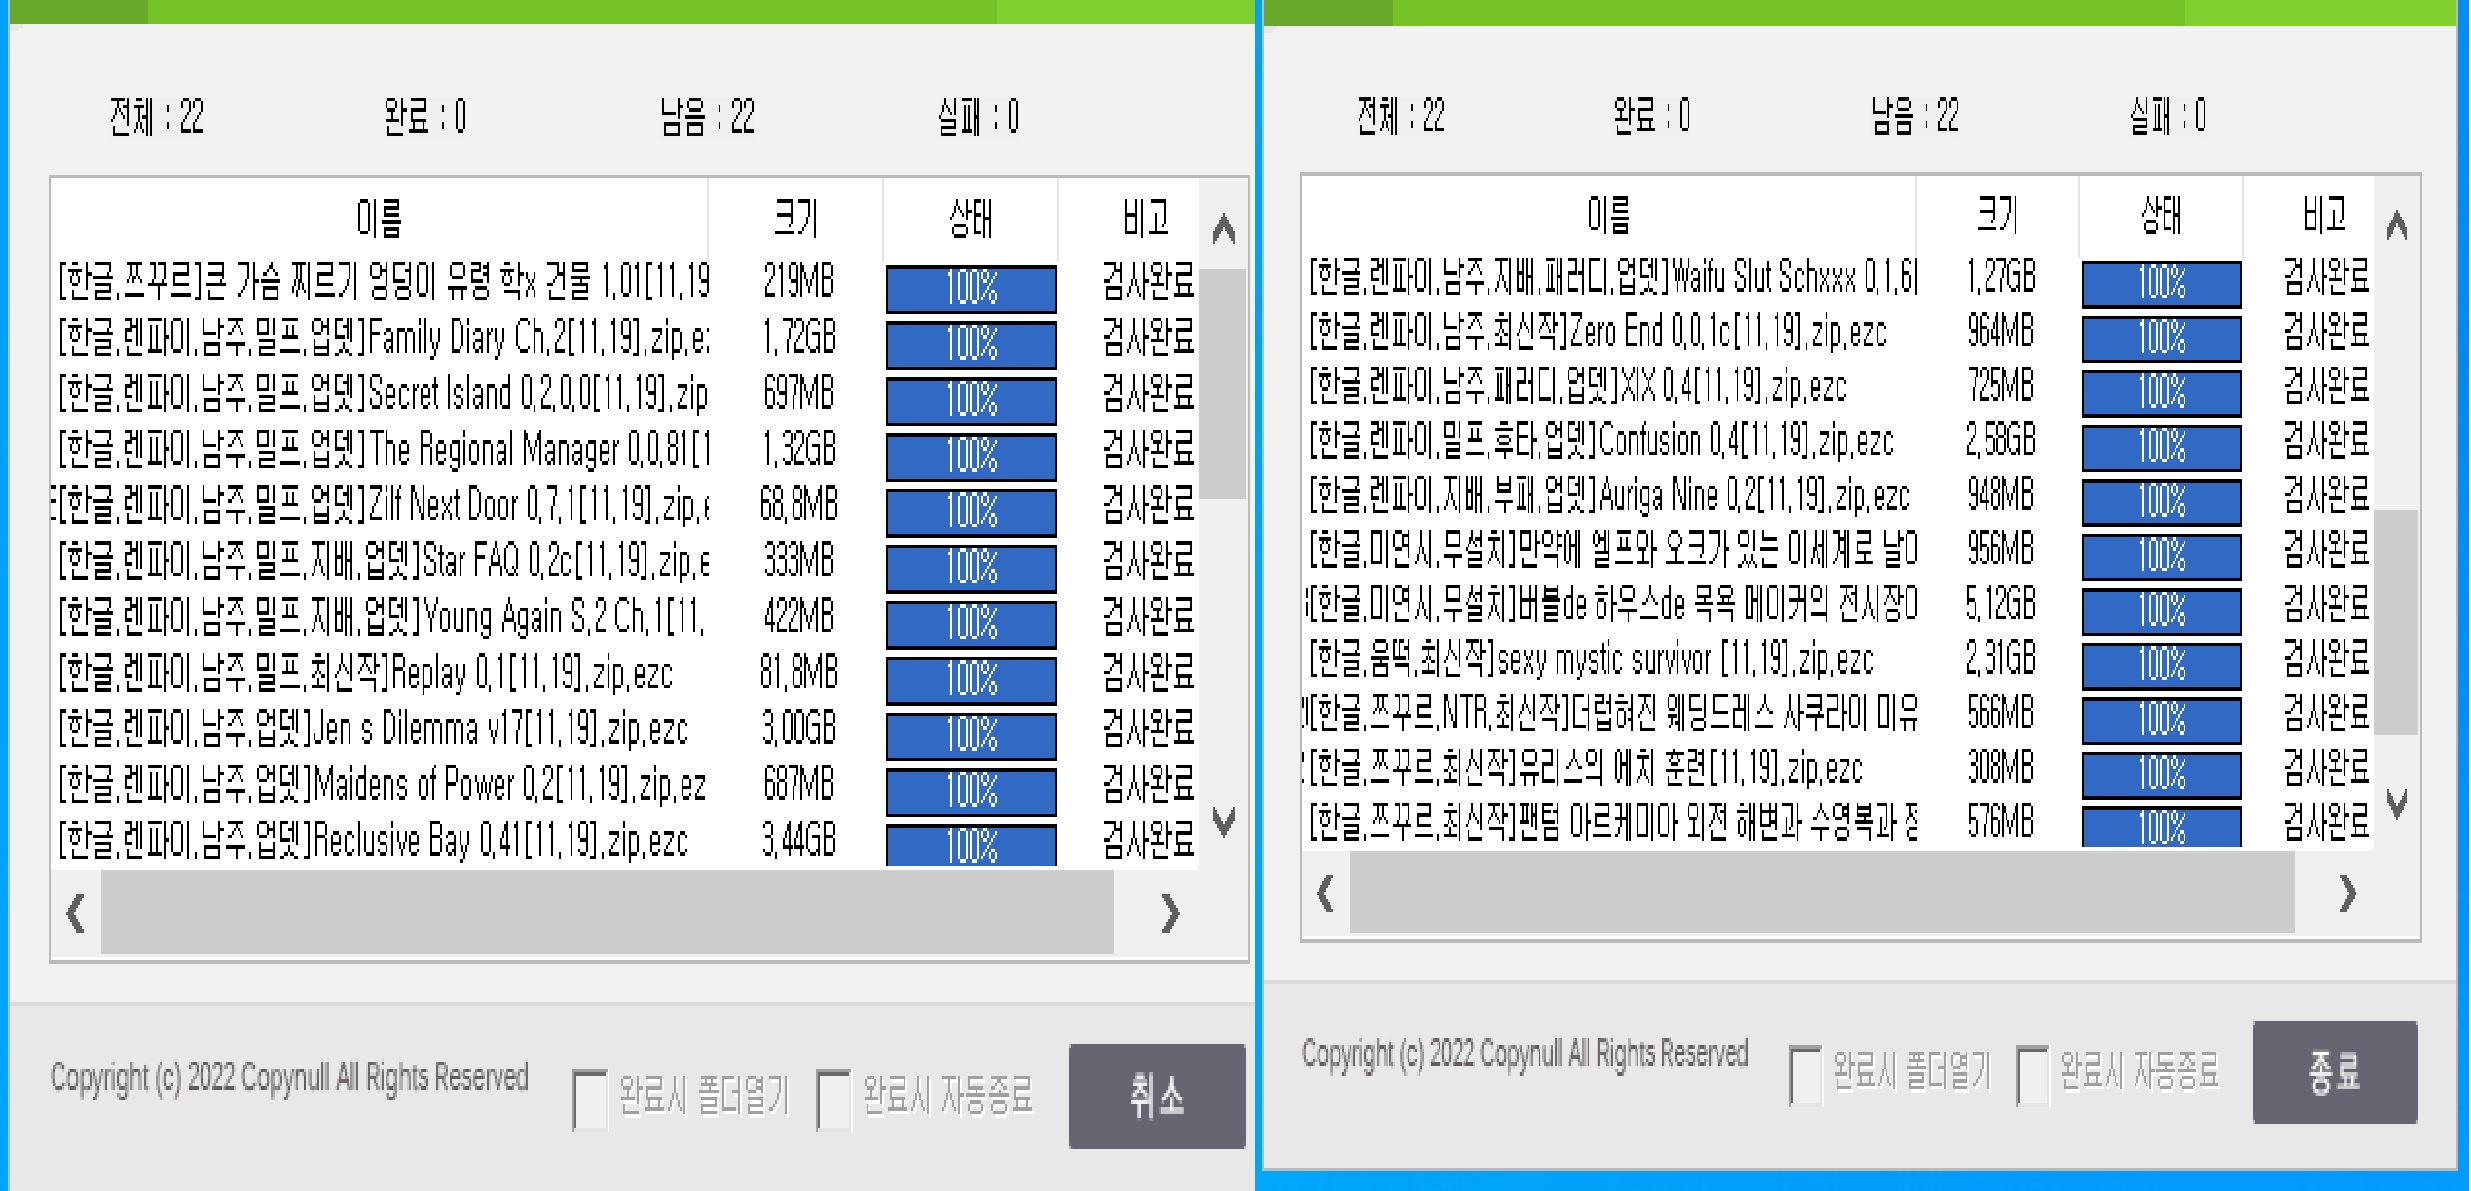Click 상태 column header in left list
The image size is (2471, 1191).
[x=970, y=217]
